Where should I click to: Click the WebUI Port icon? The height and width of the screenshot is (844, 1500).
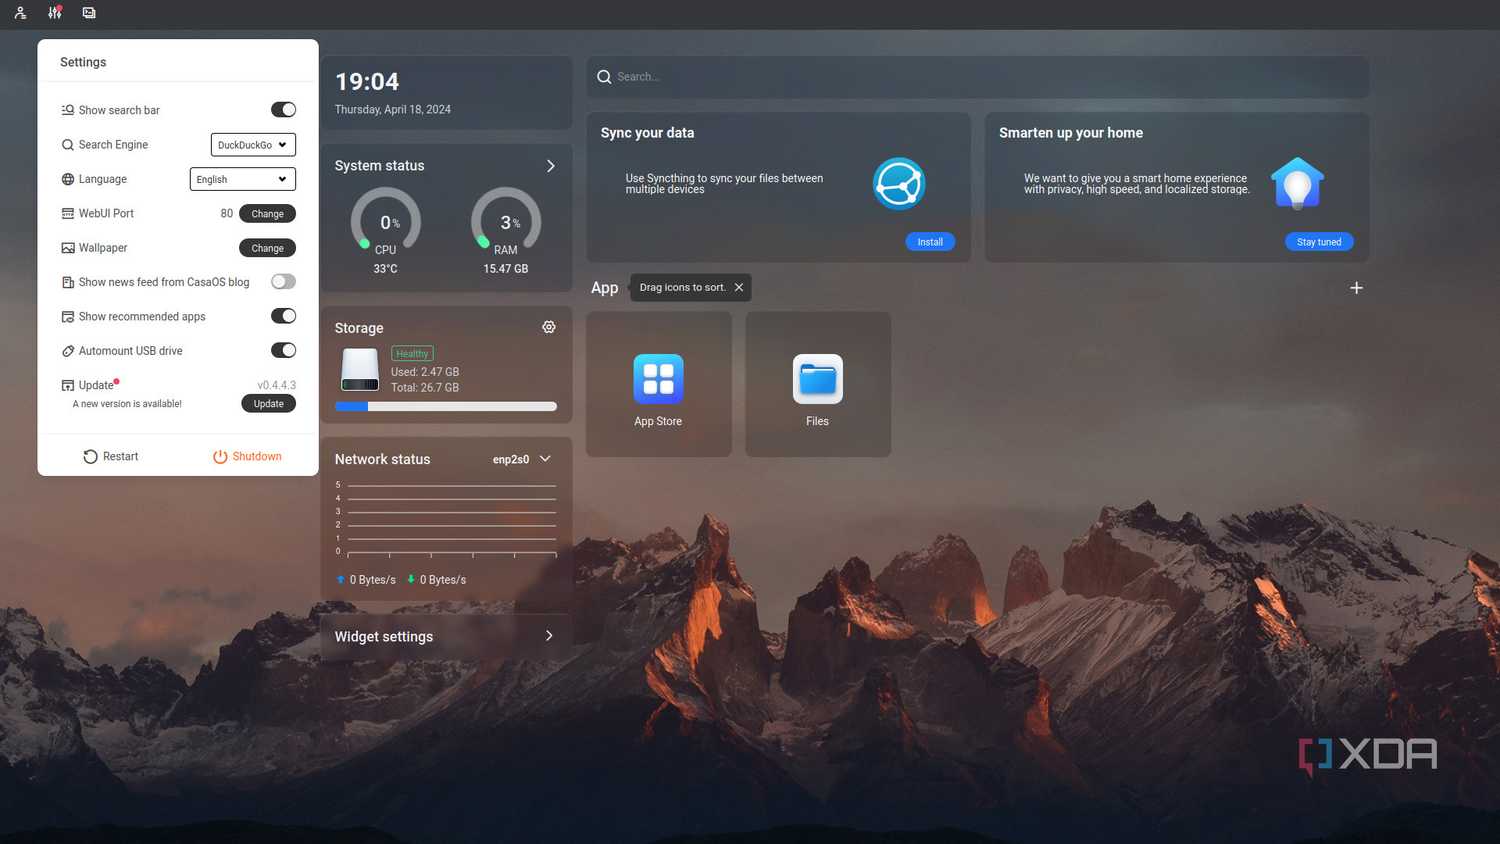[x=68, y=214]
